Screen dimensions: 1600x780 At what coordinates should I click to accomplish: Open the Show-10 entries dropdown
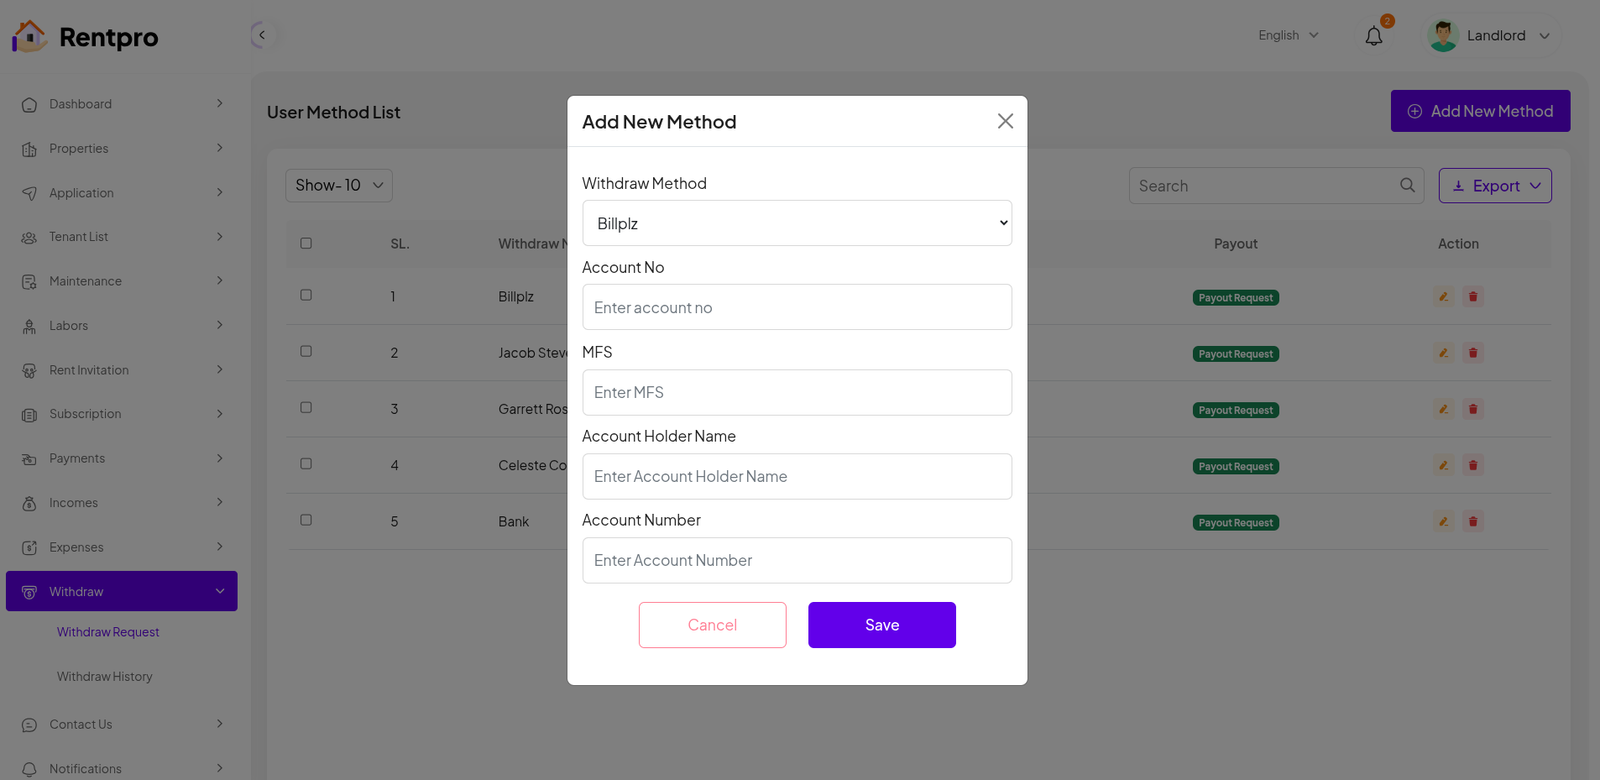pyautogui.click(x=339, y=185)
